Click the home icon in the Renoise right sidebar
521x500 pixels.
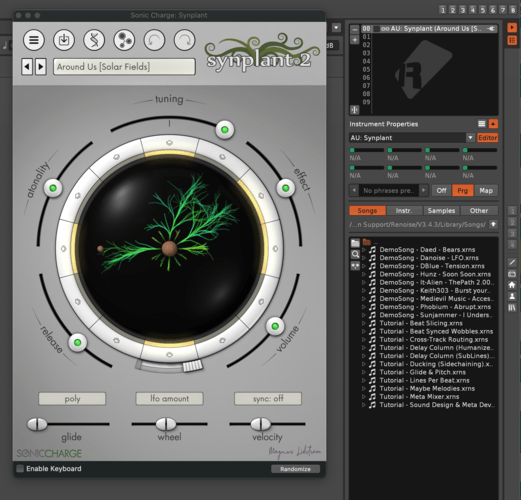point(512,285)
